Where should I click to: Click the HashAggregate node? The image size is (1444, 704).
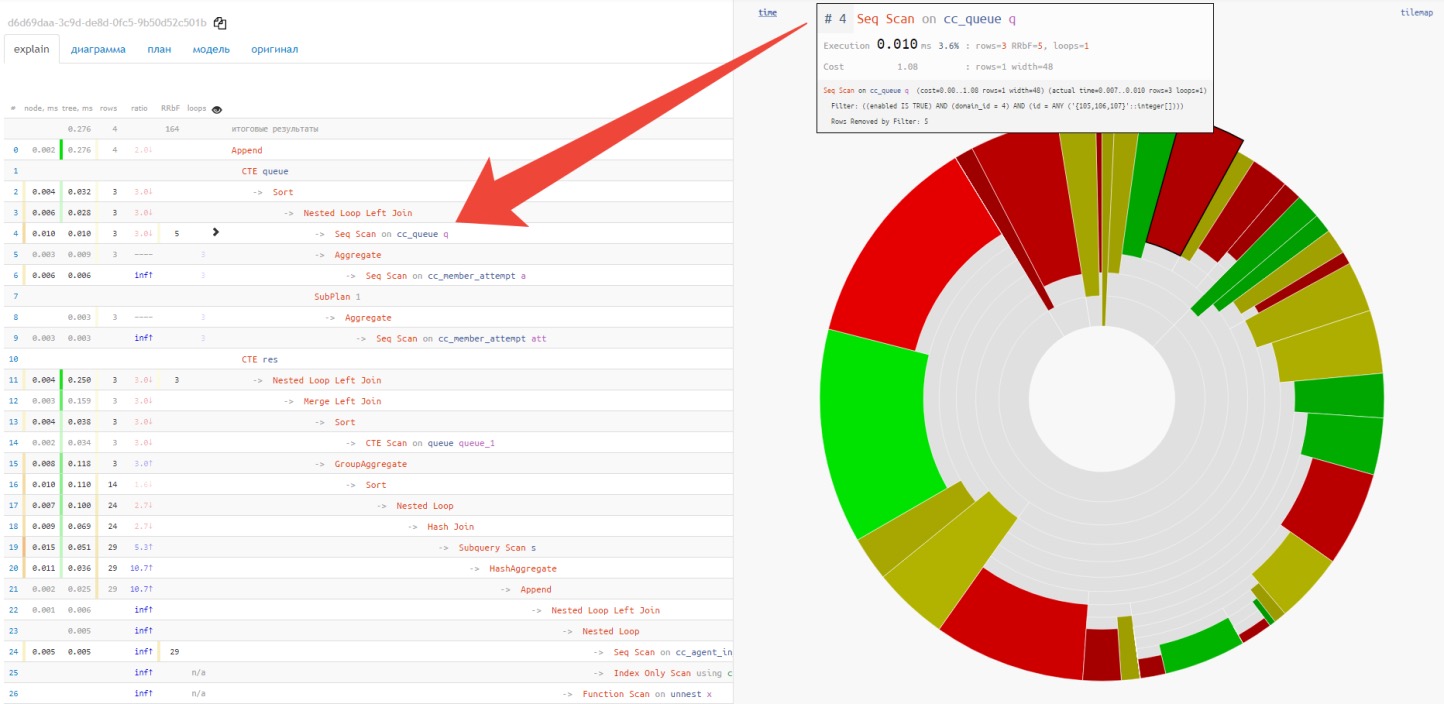(522, 569)
